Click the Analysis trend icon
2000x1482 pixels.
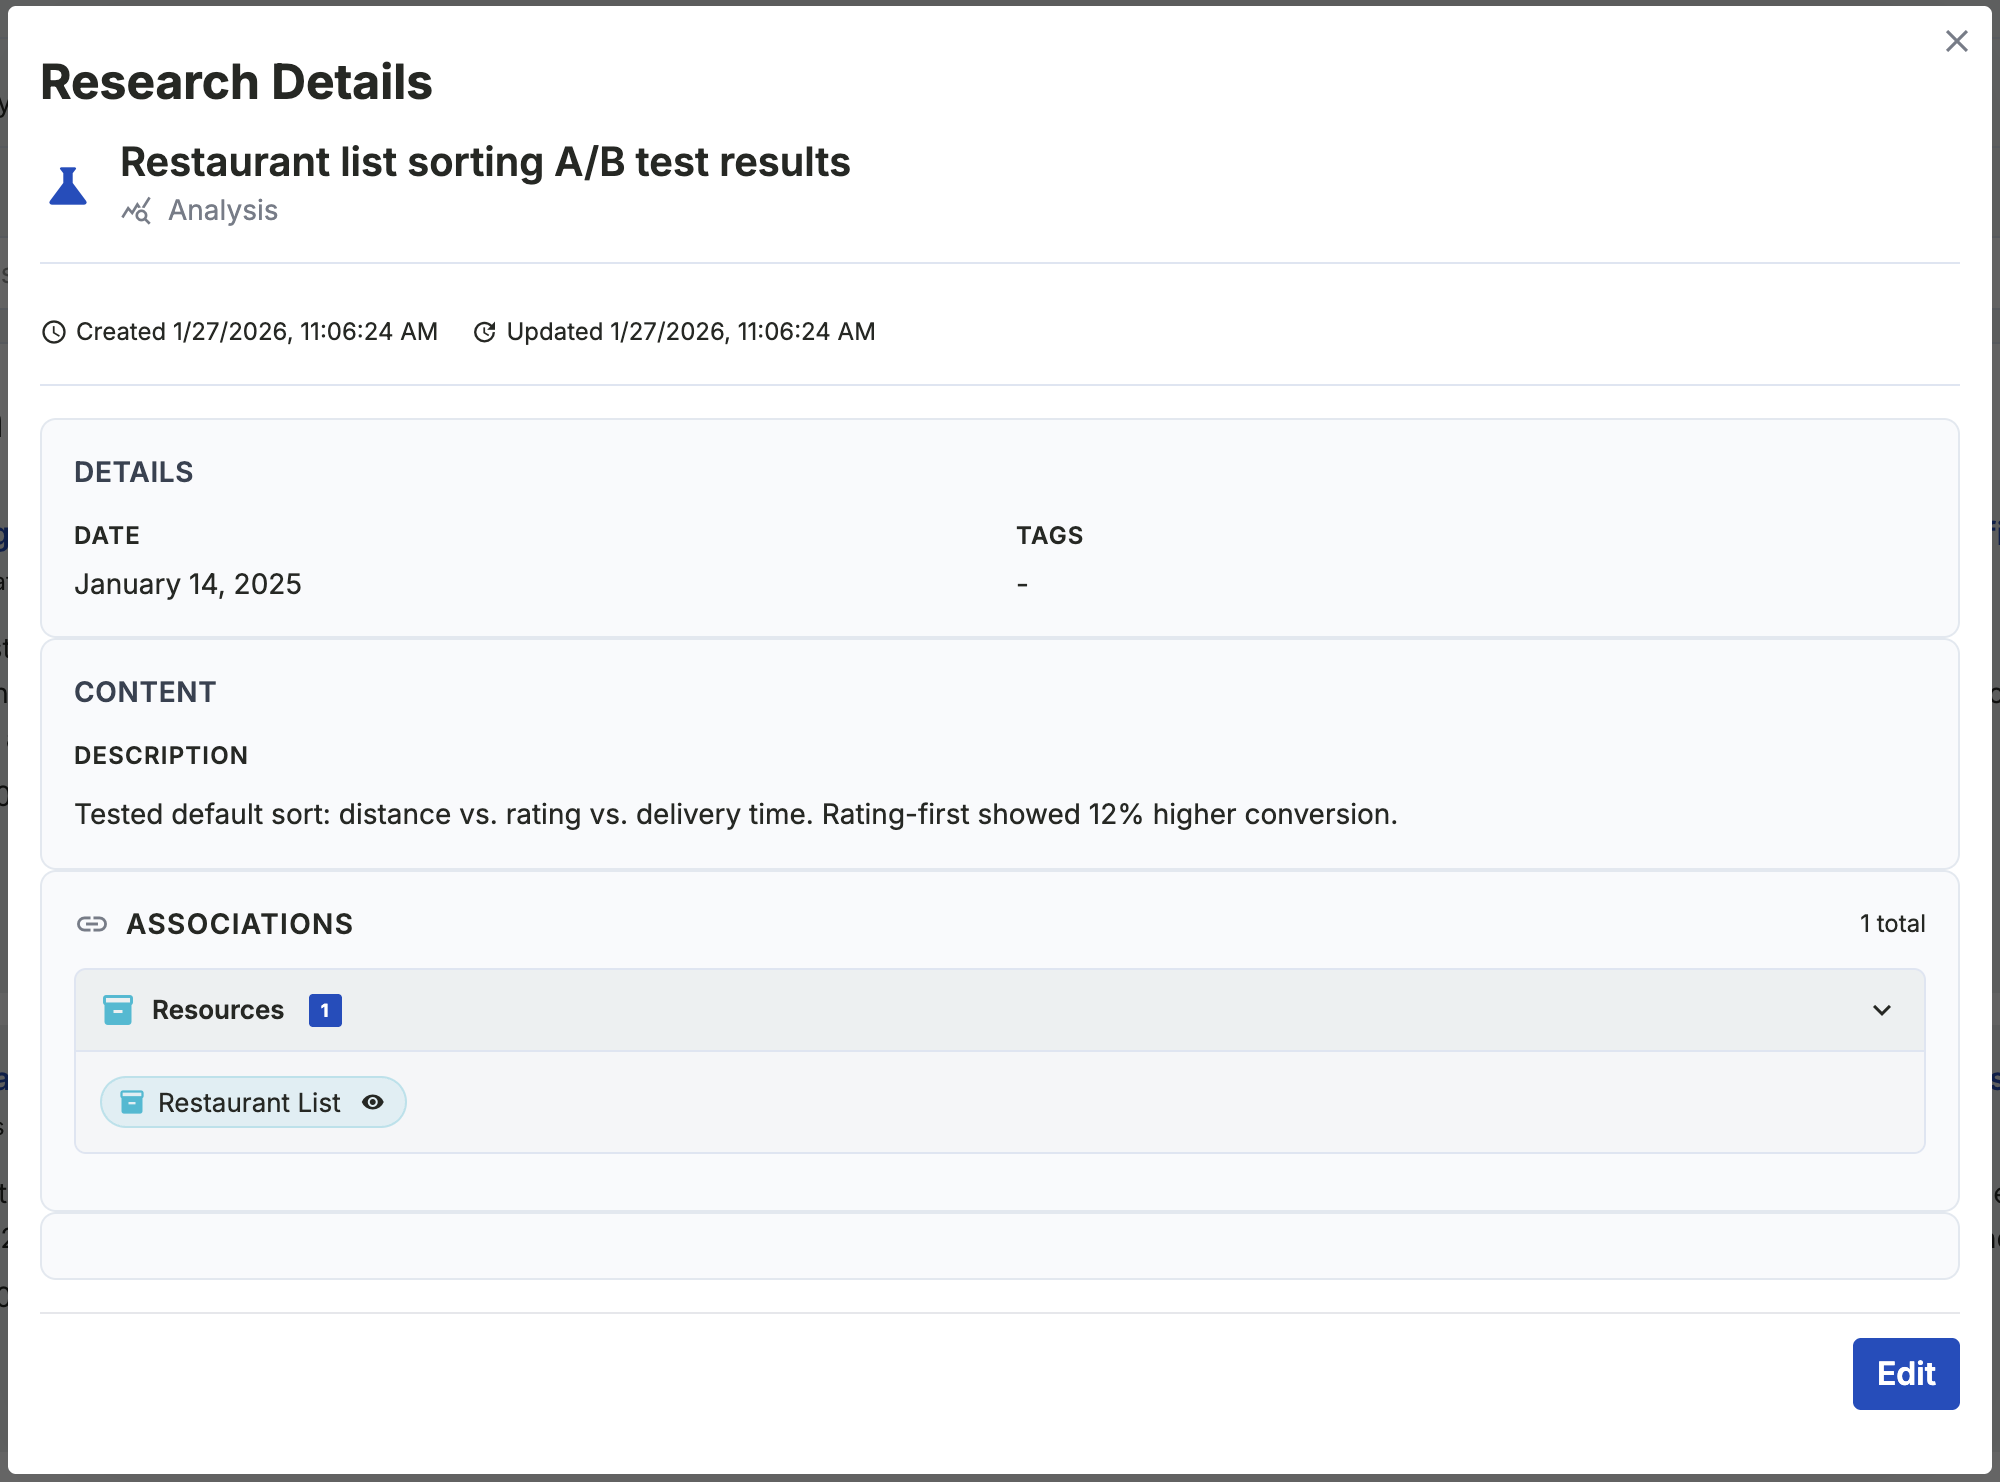137,211
